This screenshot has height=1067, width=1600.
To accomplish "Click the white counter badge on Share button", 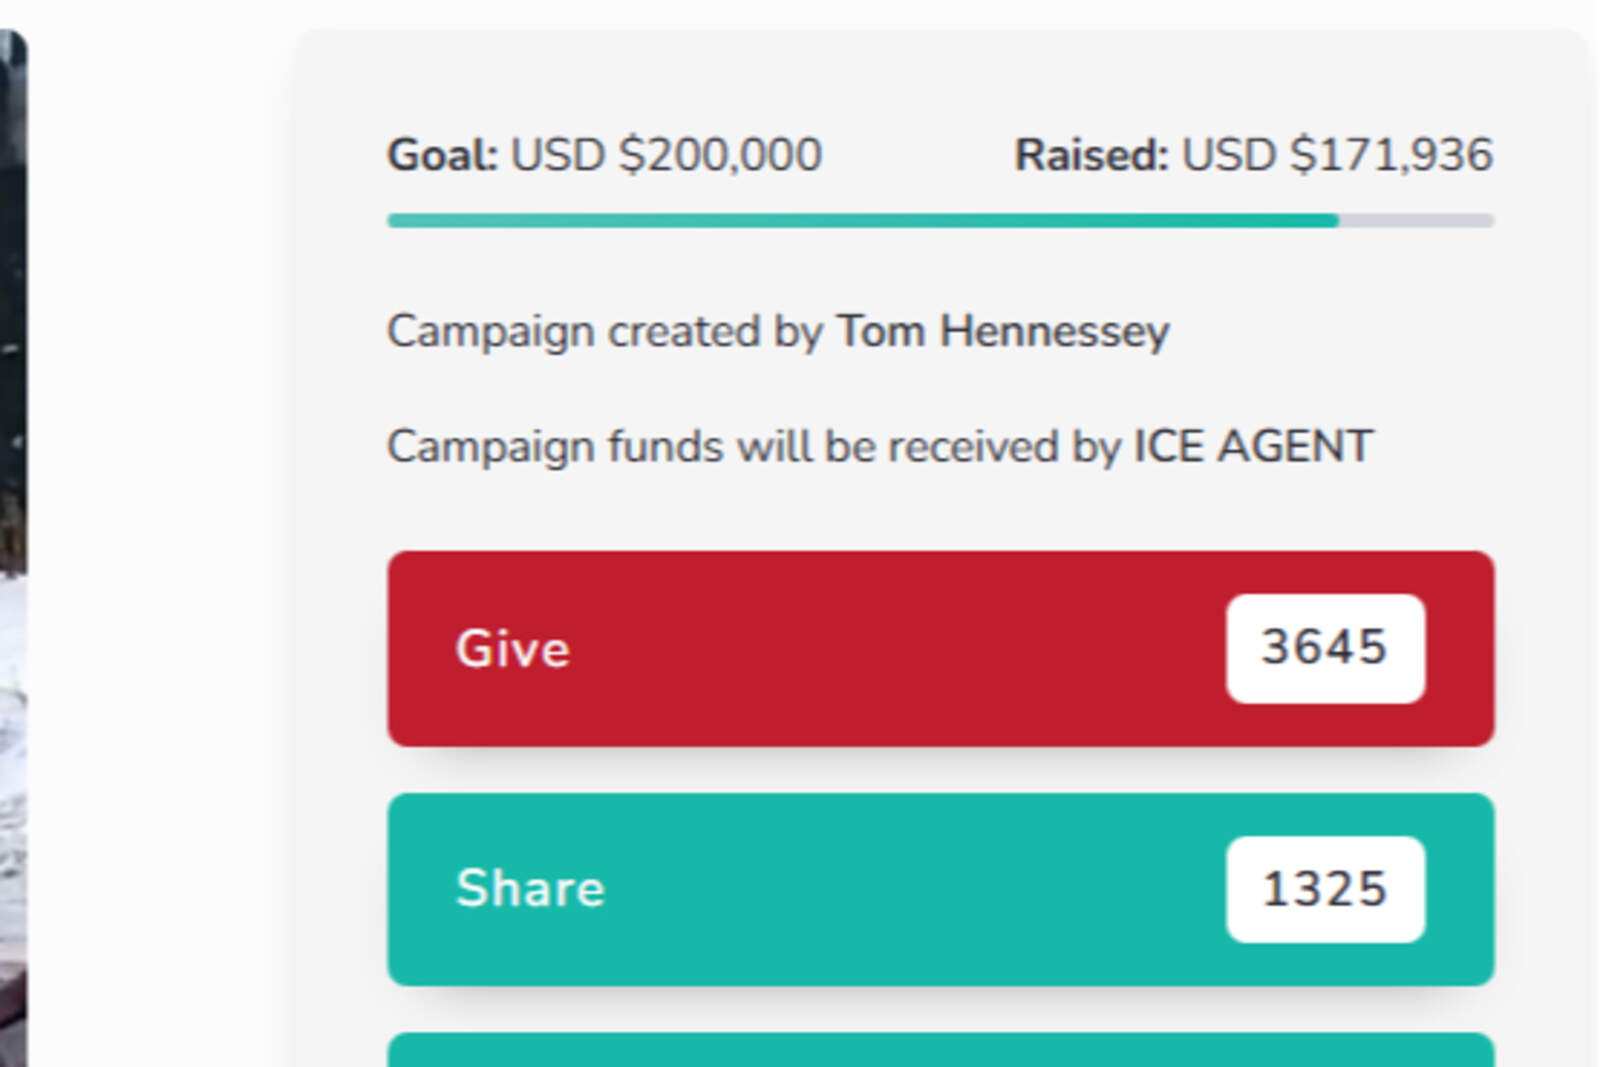I will [x=1324, y=888].
